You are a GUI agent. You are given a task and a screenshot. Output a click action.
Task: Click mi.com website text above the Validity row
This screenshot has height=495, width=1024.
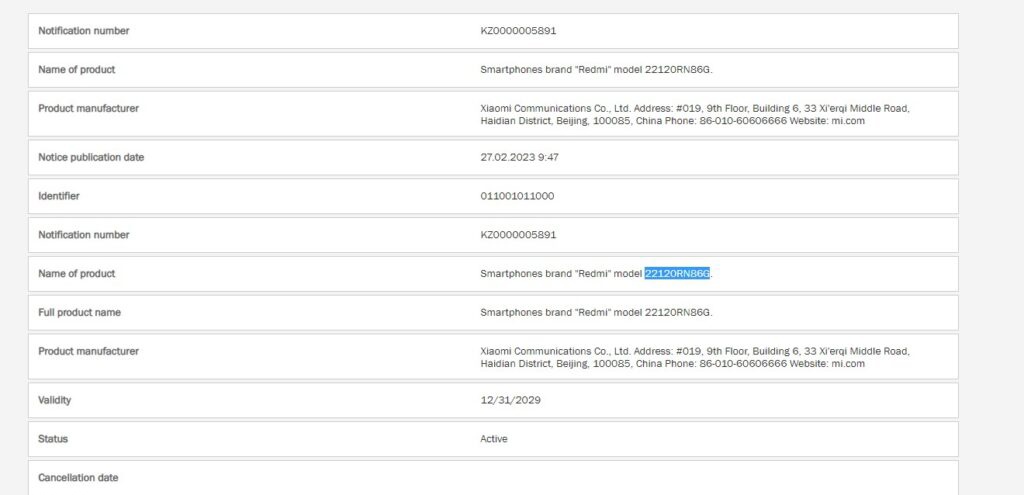(848, 364)
